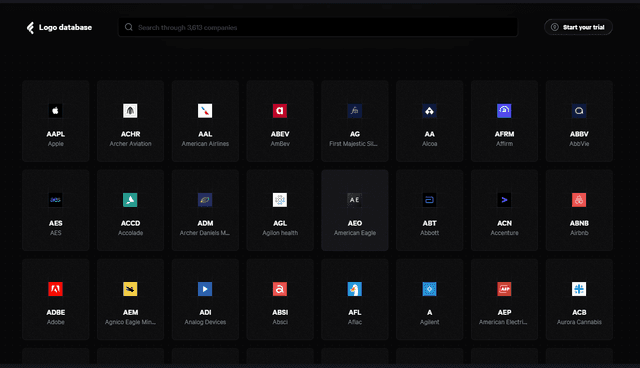
Task: Click the ABSI ticker text
Action: 280,313
